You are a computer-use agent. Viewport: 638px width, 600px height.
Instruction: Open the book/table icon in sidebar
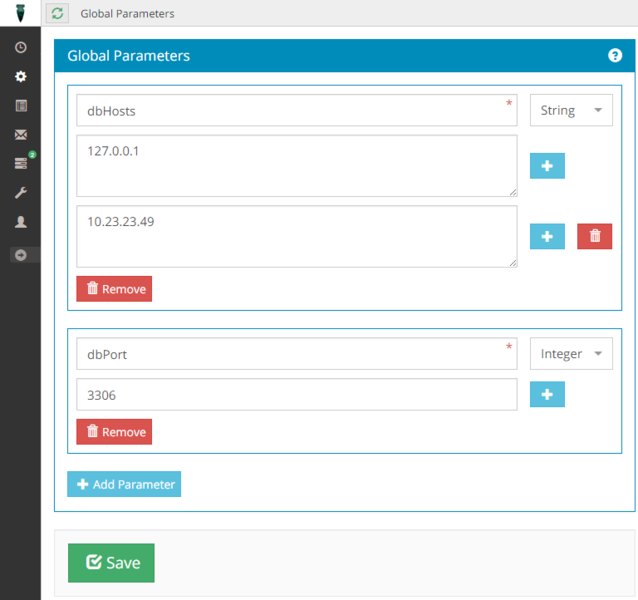click(x=21, y=106)
